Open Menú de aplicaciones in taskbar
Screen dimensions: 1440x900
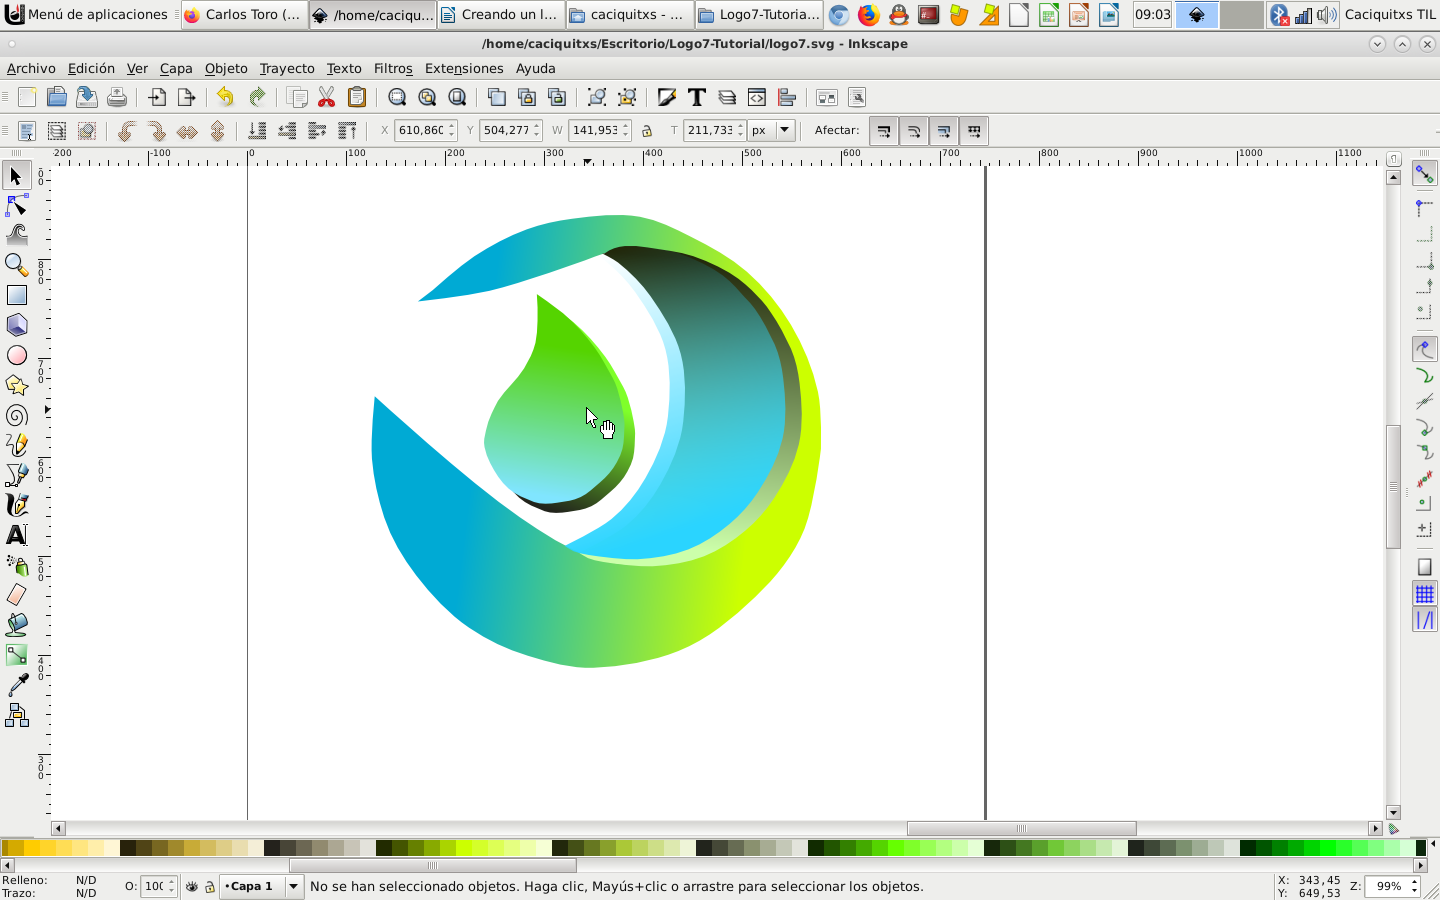tap(87, 14)
